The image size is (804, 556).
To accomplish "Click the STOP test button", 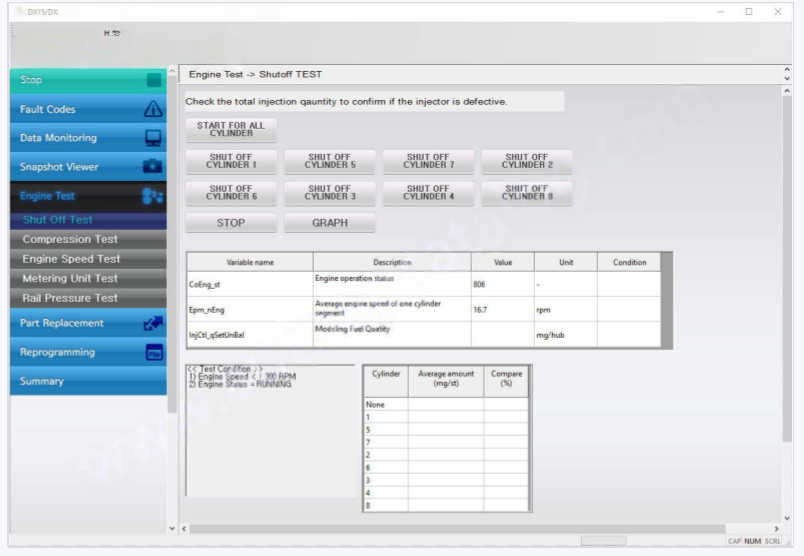I will pyautogui.click(x=231, y=223).
